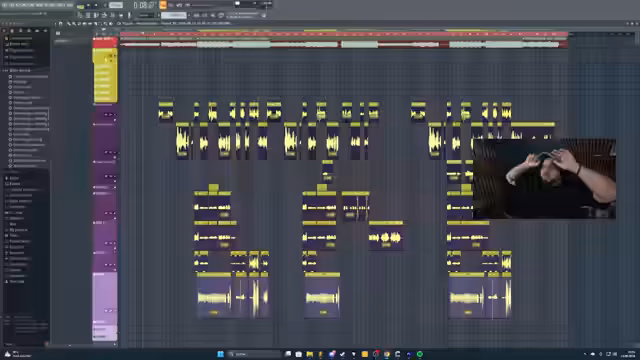
Task: Select the Paint brush tool in playlist toolbar
Action: coord(73,24)
